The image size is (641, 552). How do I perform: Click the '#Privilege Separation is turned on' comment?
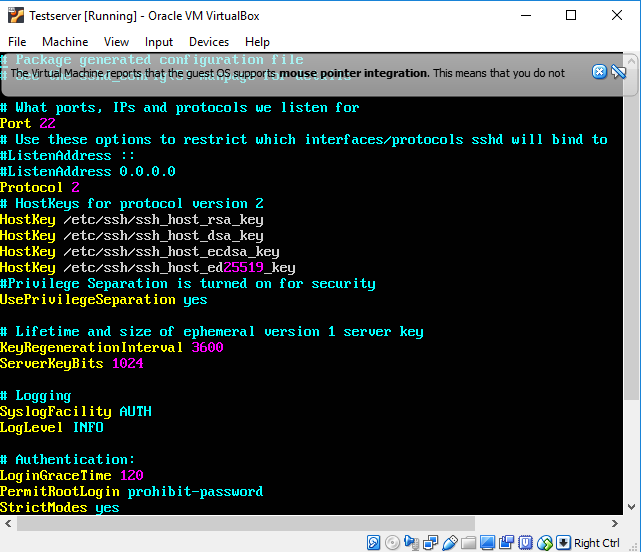point(188,283)
